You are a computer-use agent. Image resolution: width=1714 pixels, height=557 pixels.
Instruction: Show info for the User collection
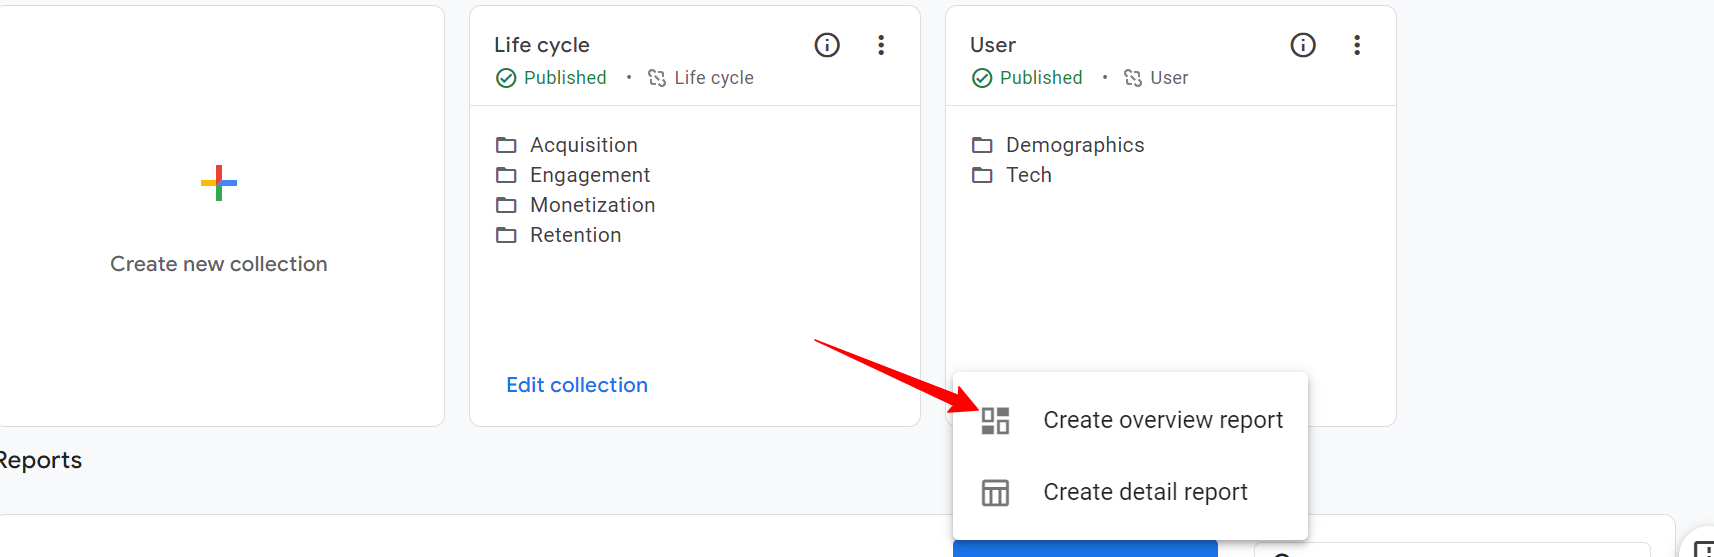pos(1303,45)
